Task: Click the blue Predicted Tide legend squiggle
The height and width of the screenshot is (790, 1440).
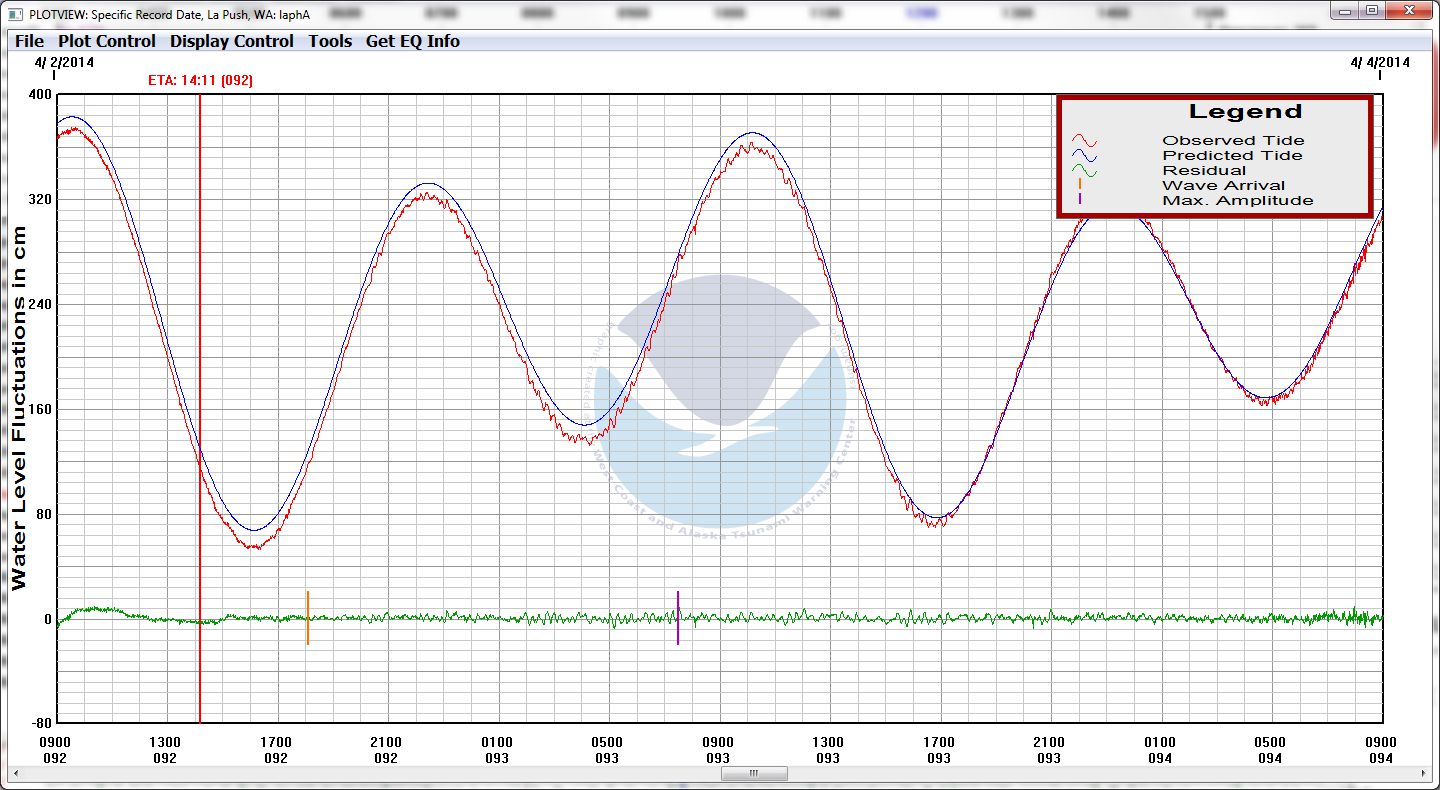Action: 1085,156
